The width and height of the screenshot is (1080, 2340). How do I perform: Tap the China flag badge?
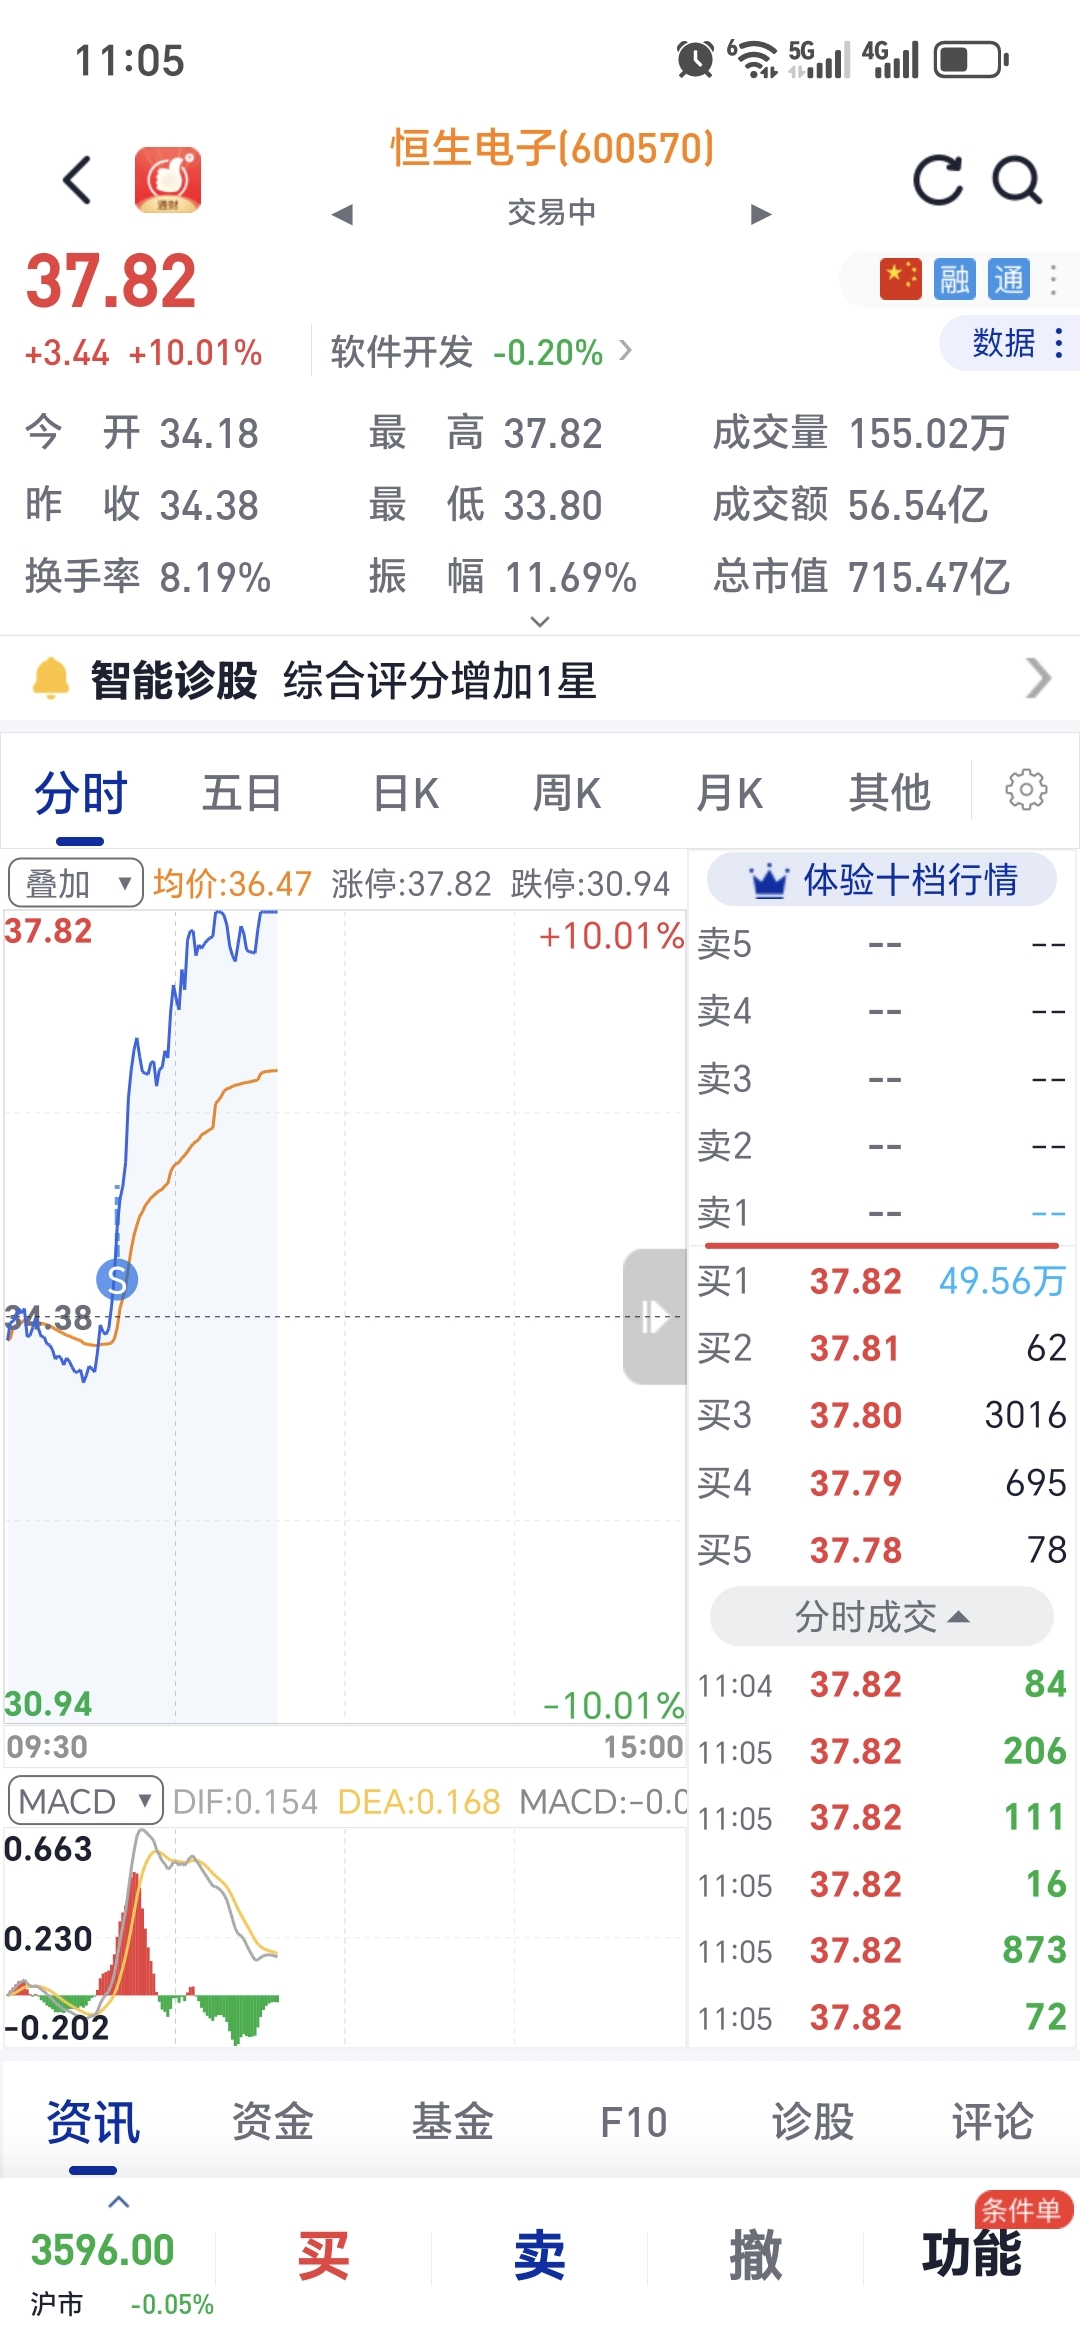900,279
